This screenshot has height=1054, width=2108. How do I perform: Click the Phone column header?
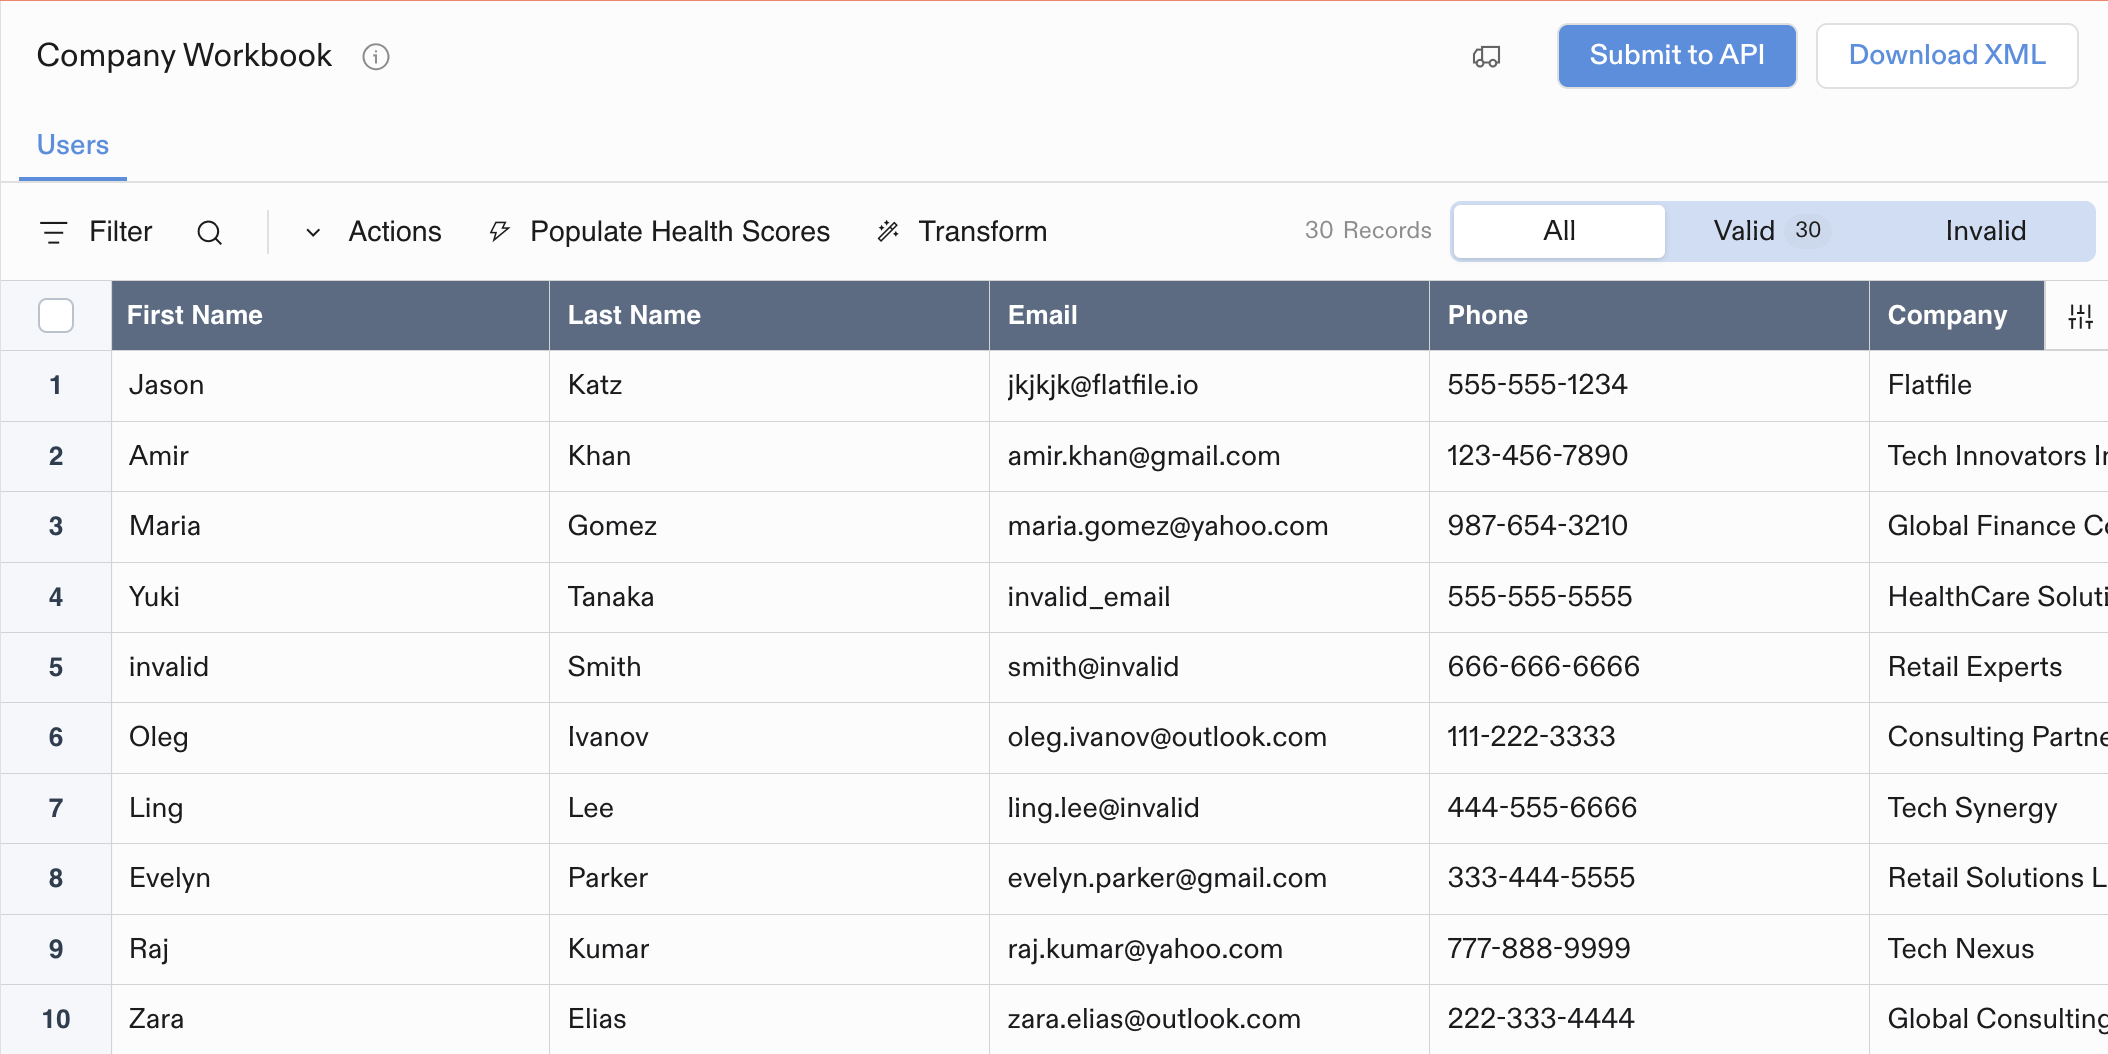[x=1649, y=316]
